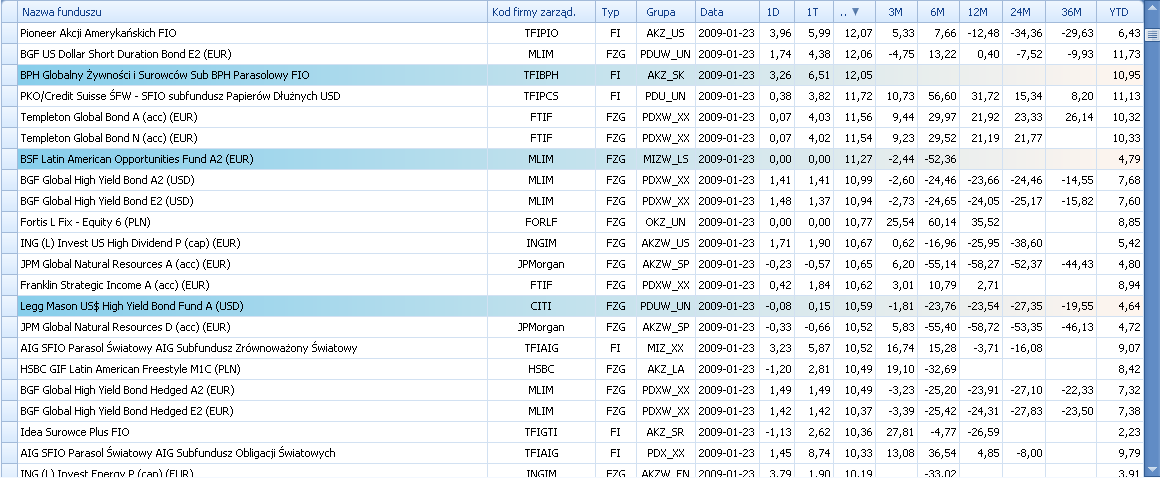Select Franklin Strategic Income A (acc) (EUR)

(581, 285)
